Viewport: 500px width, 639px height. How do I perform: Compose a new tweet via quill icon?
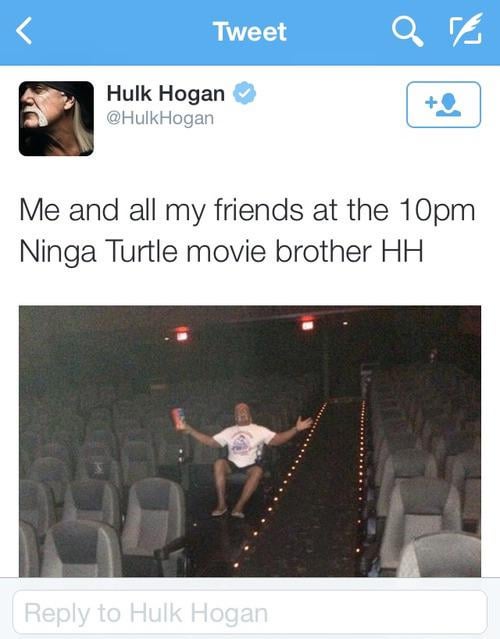point(465,30)
